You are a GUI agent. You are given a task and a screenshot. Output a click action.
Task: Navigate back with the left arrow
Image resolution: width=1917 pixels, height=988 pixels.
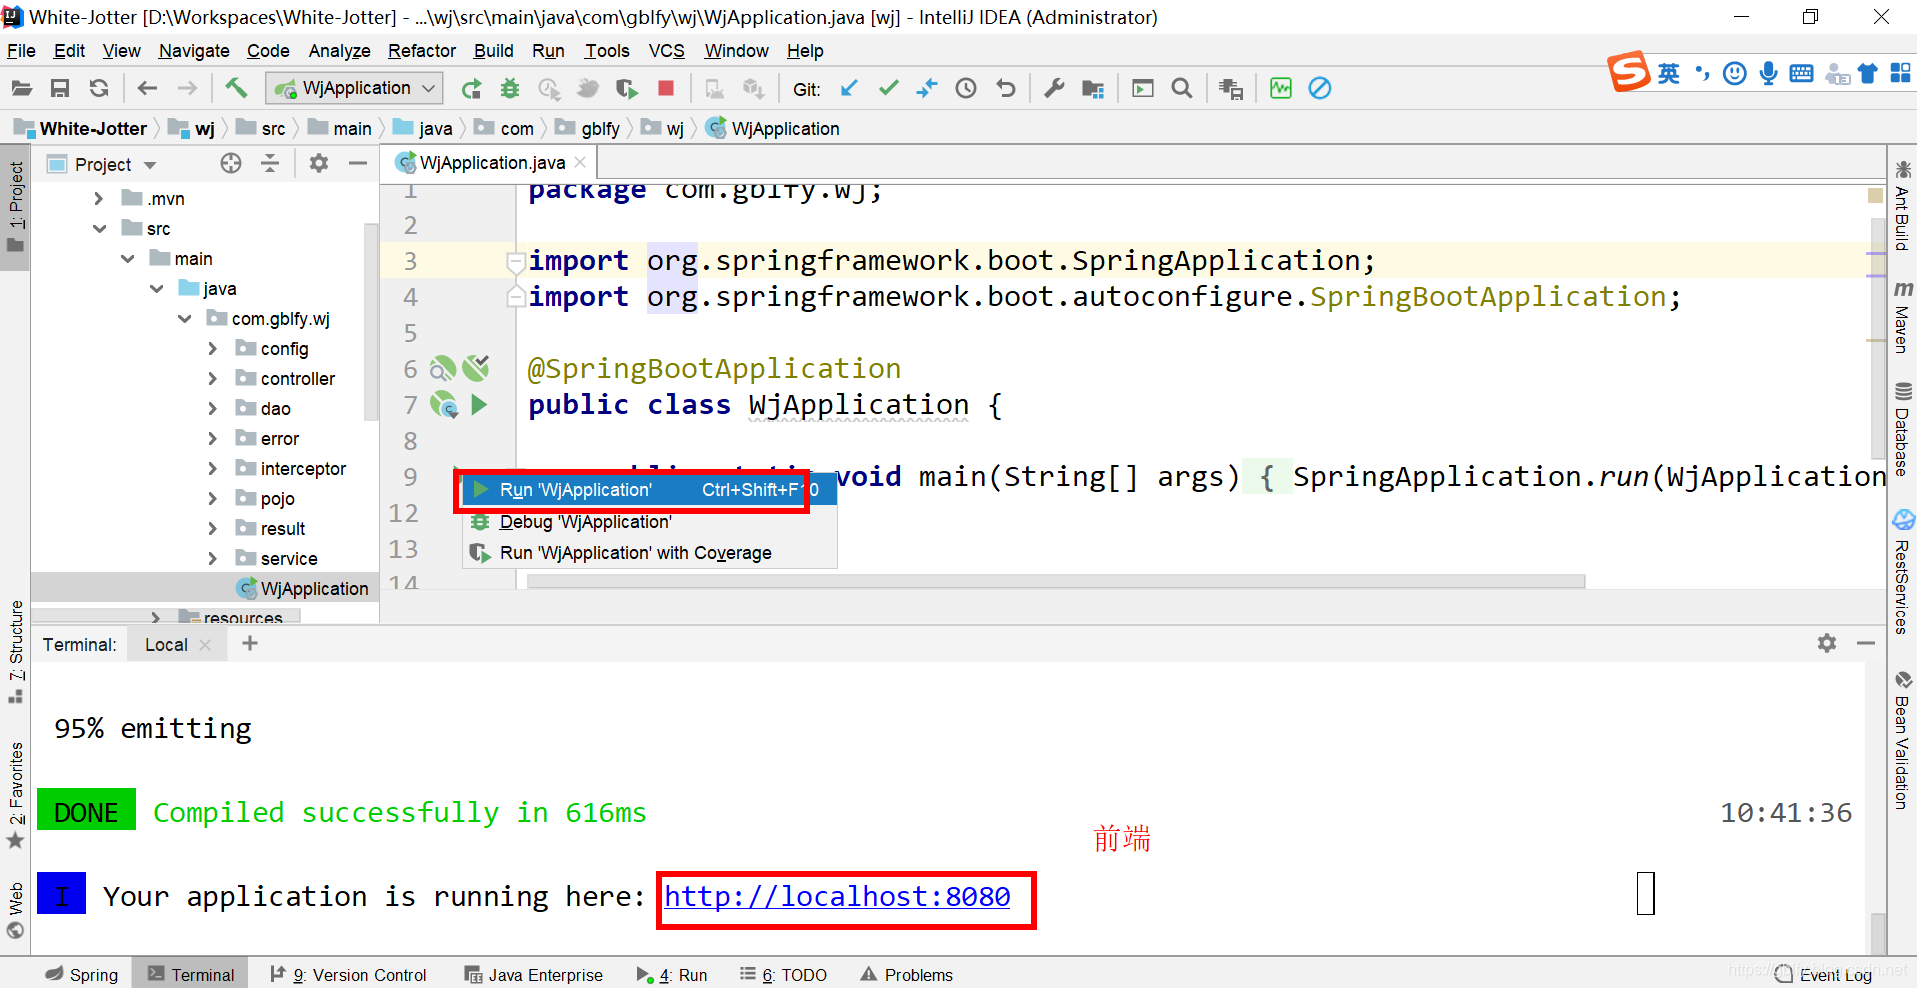click(x=147, y=88)
